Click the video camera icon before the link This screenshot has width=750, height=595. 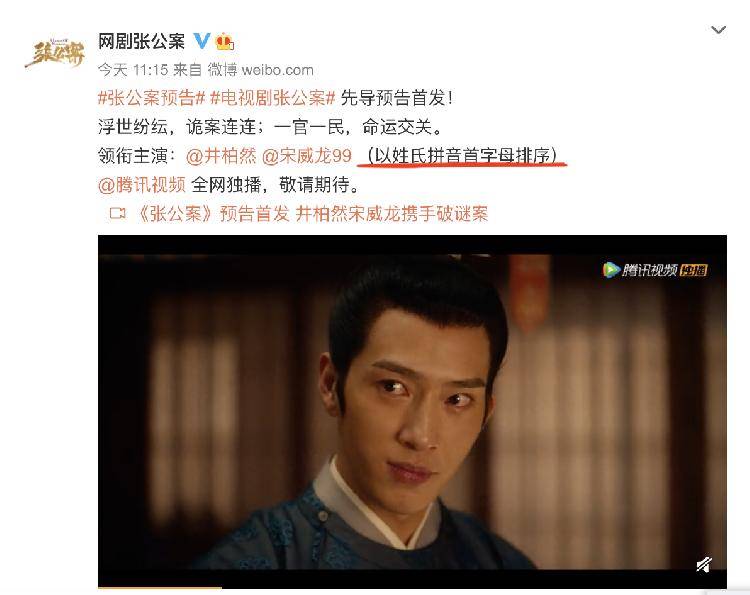point(117,213)
